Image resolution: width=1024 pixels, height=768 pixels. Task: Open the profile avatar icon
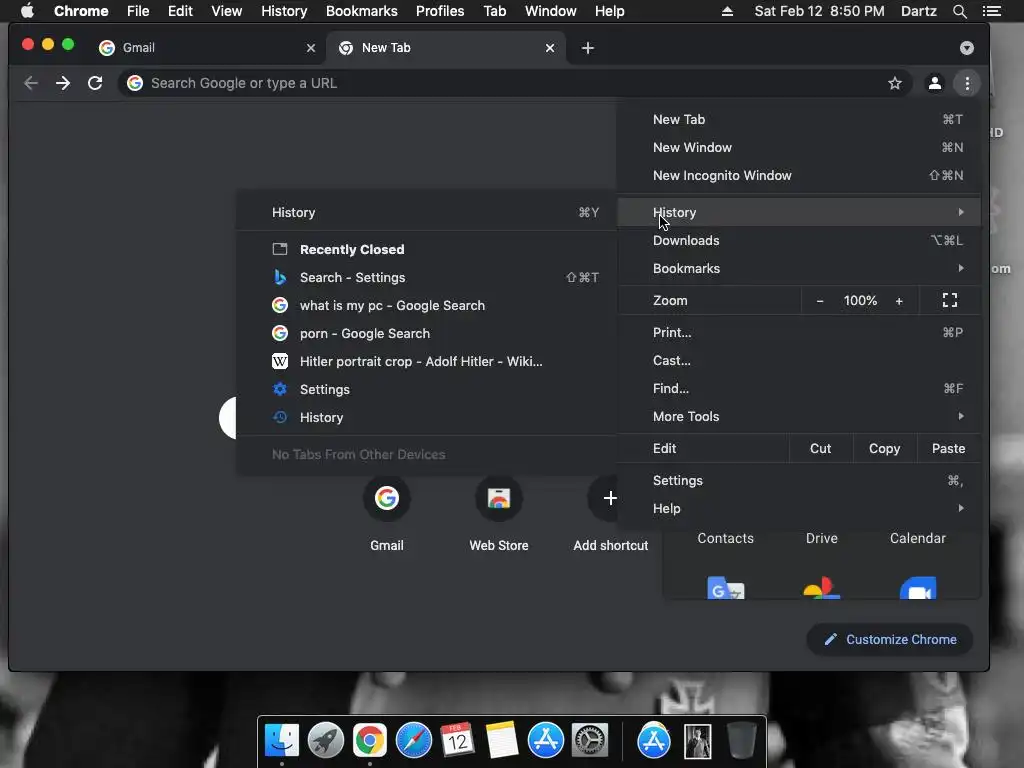935,83
